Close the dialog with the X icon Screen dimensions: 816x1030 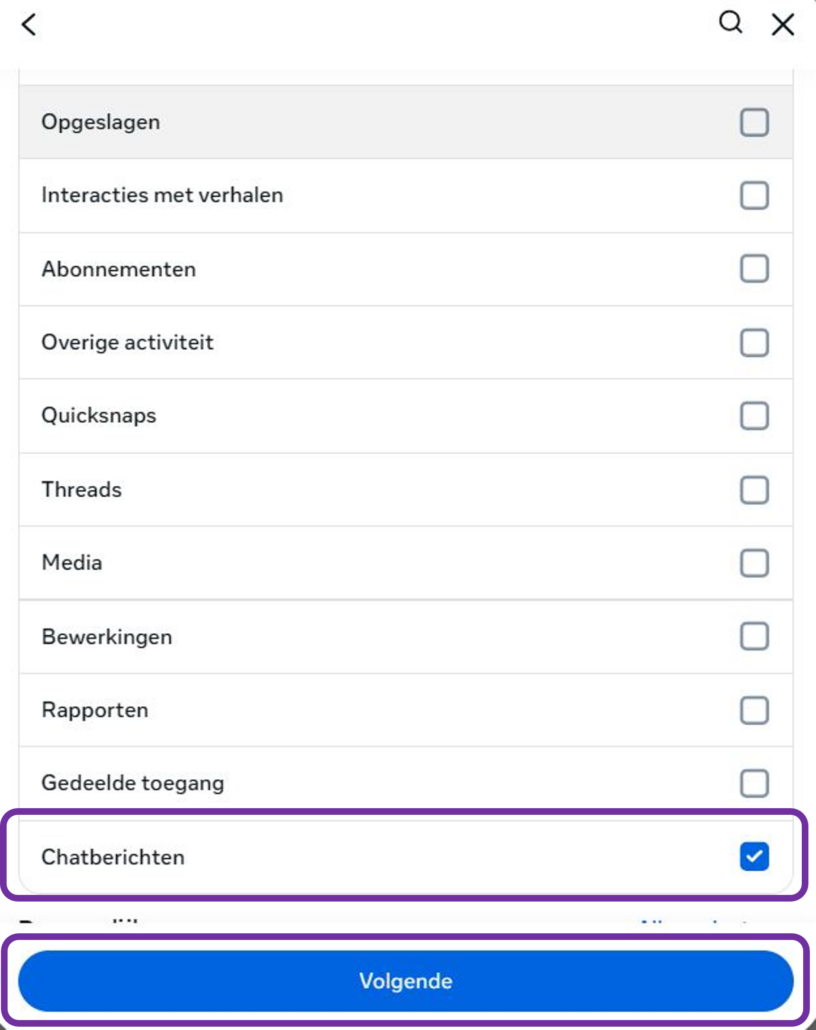click(x=783, y=25)
